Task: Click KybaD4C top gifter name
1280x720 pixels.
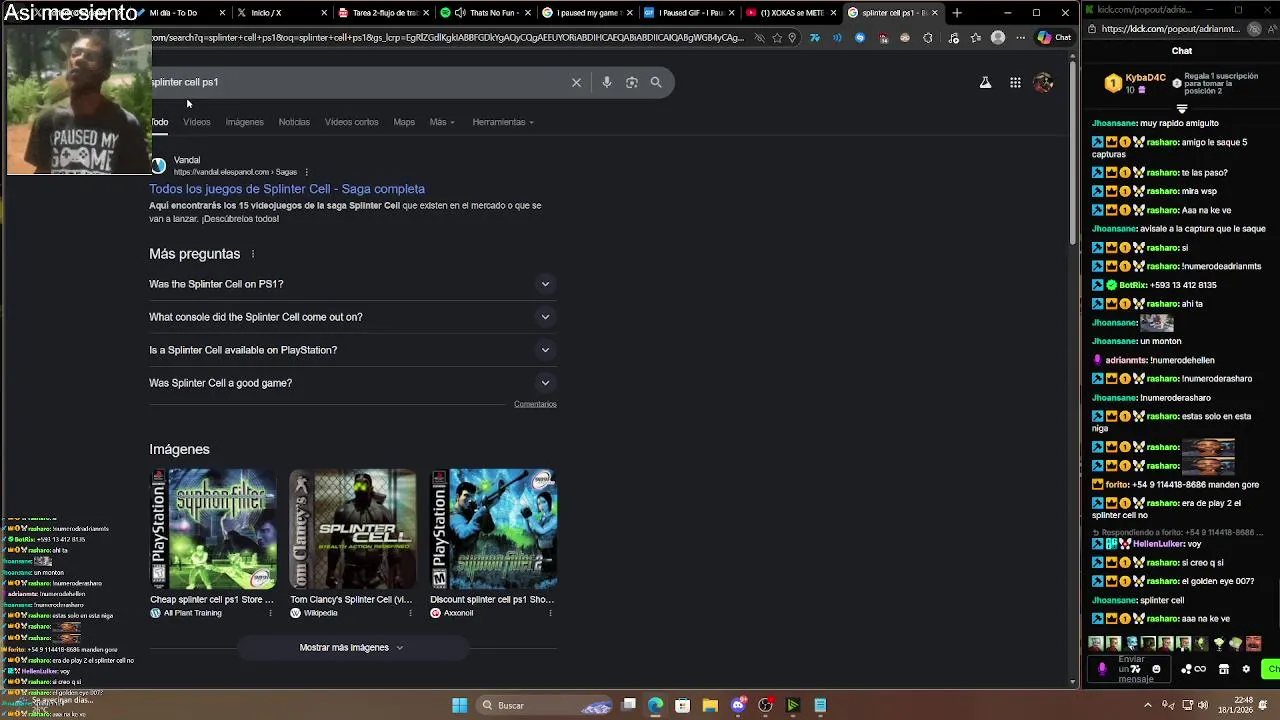Action: (1146, 78)
